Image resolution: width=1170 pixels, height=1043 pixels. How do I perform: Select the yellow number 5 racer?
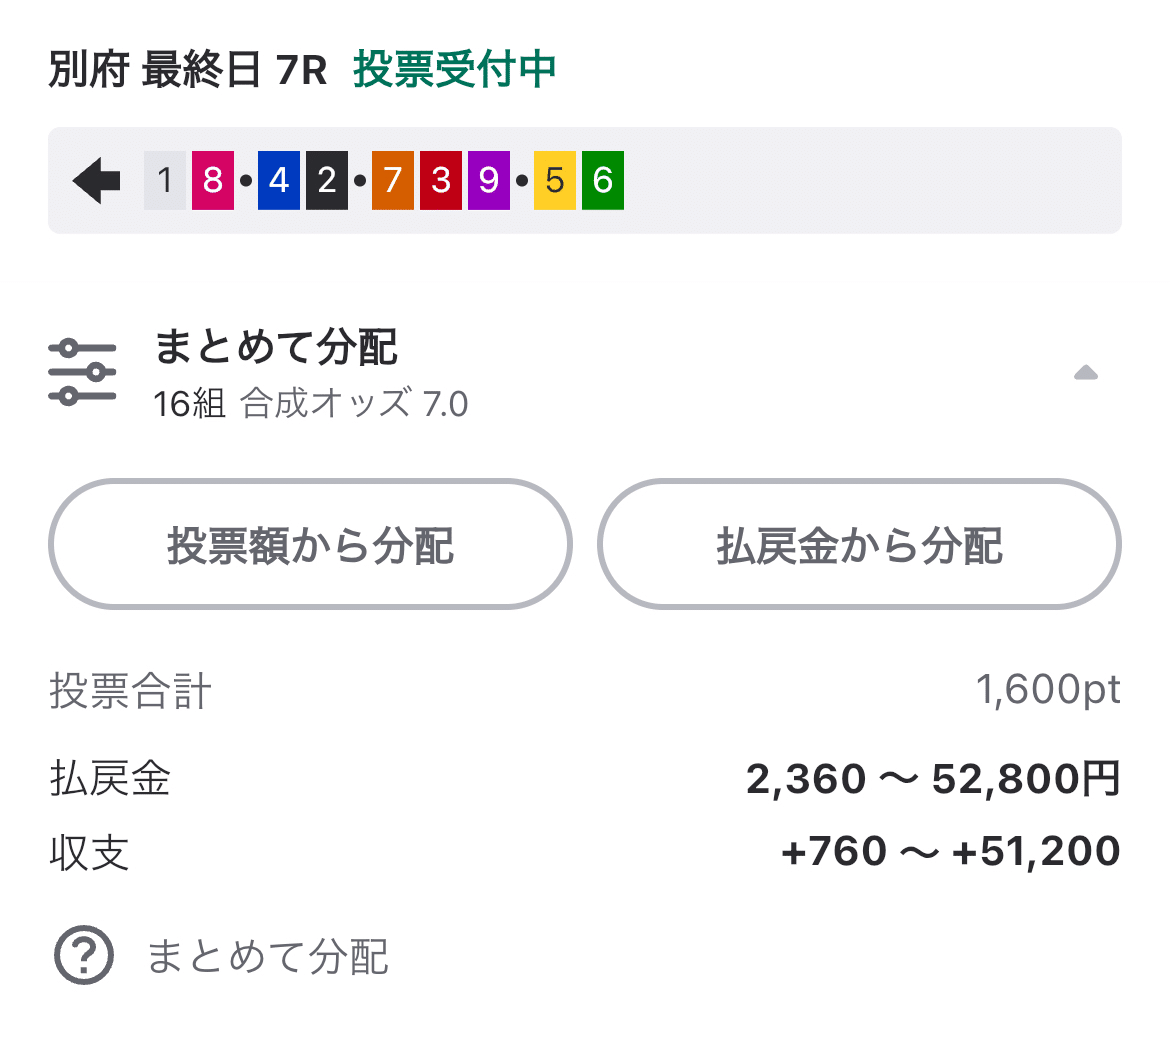tap(553, 180)
